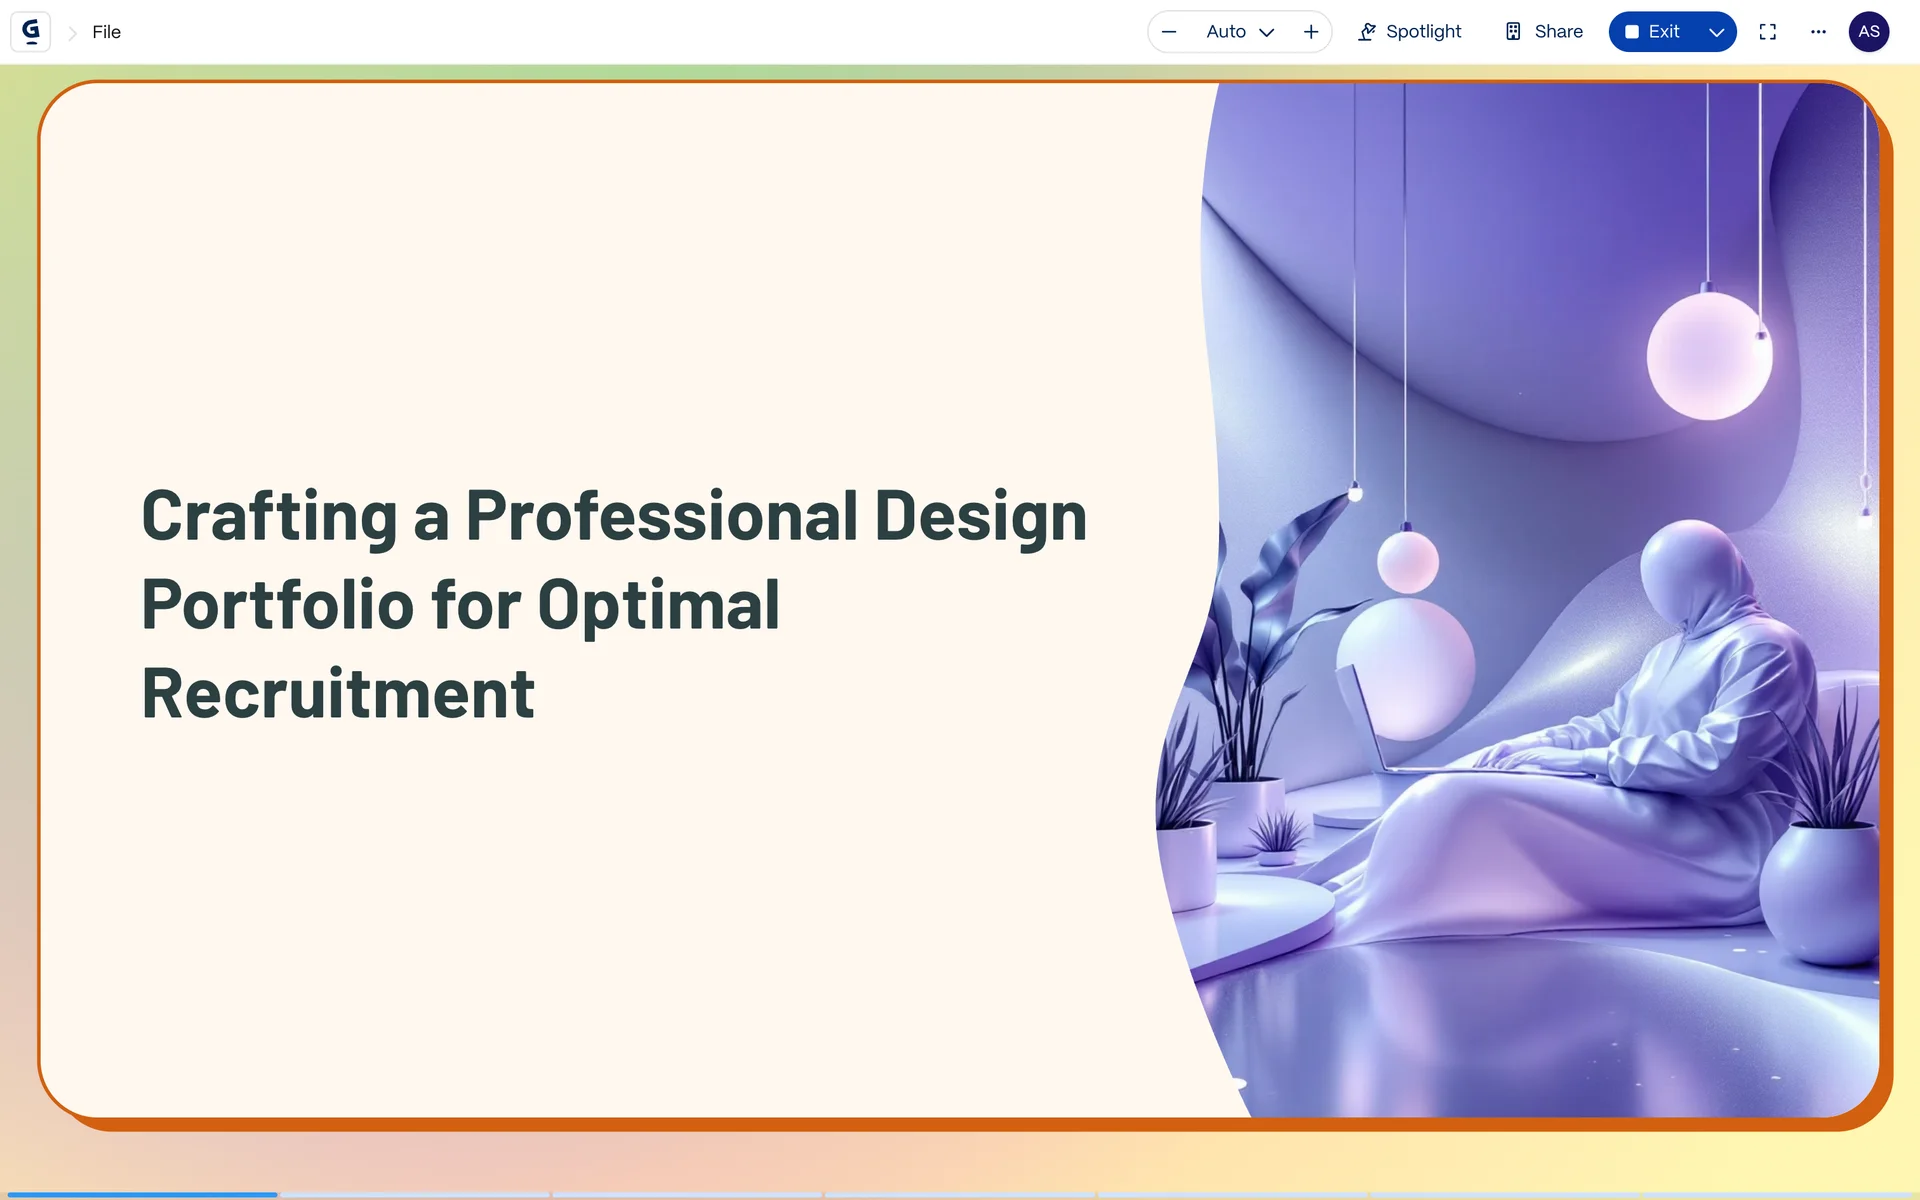Zoom in with the plus button
The height and width of the screenshot is (1200, 1920).
(1311, 32)
